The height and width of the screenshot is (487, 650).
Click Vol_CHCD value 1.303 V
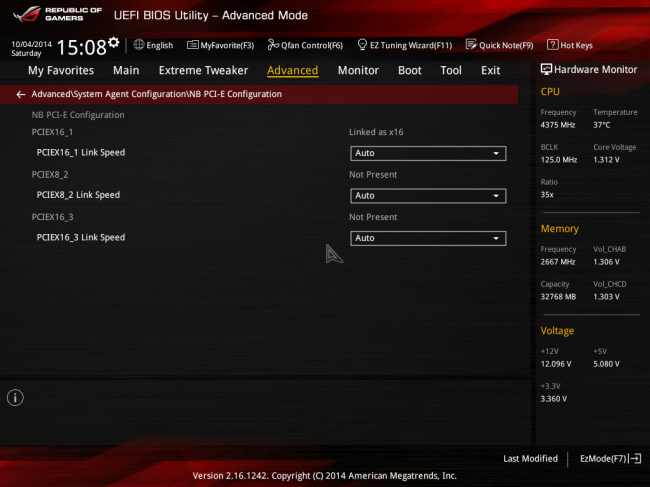(606, 297)
